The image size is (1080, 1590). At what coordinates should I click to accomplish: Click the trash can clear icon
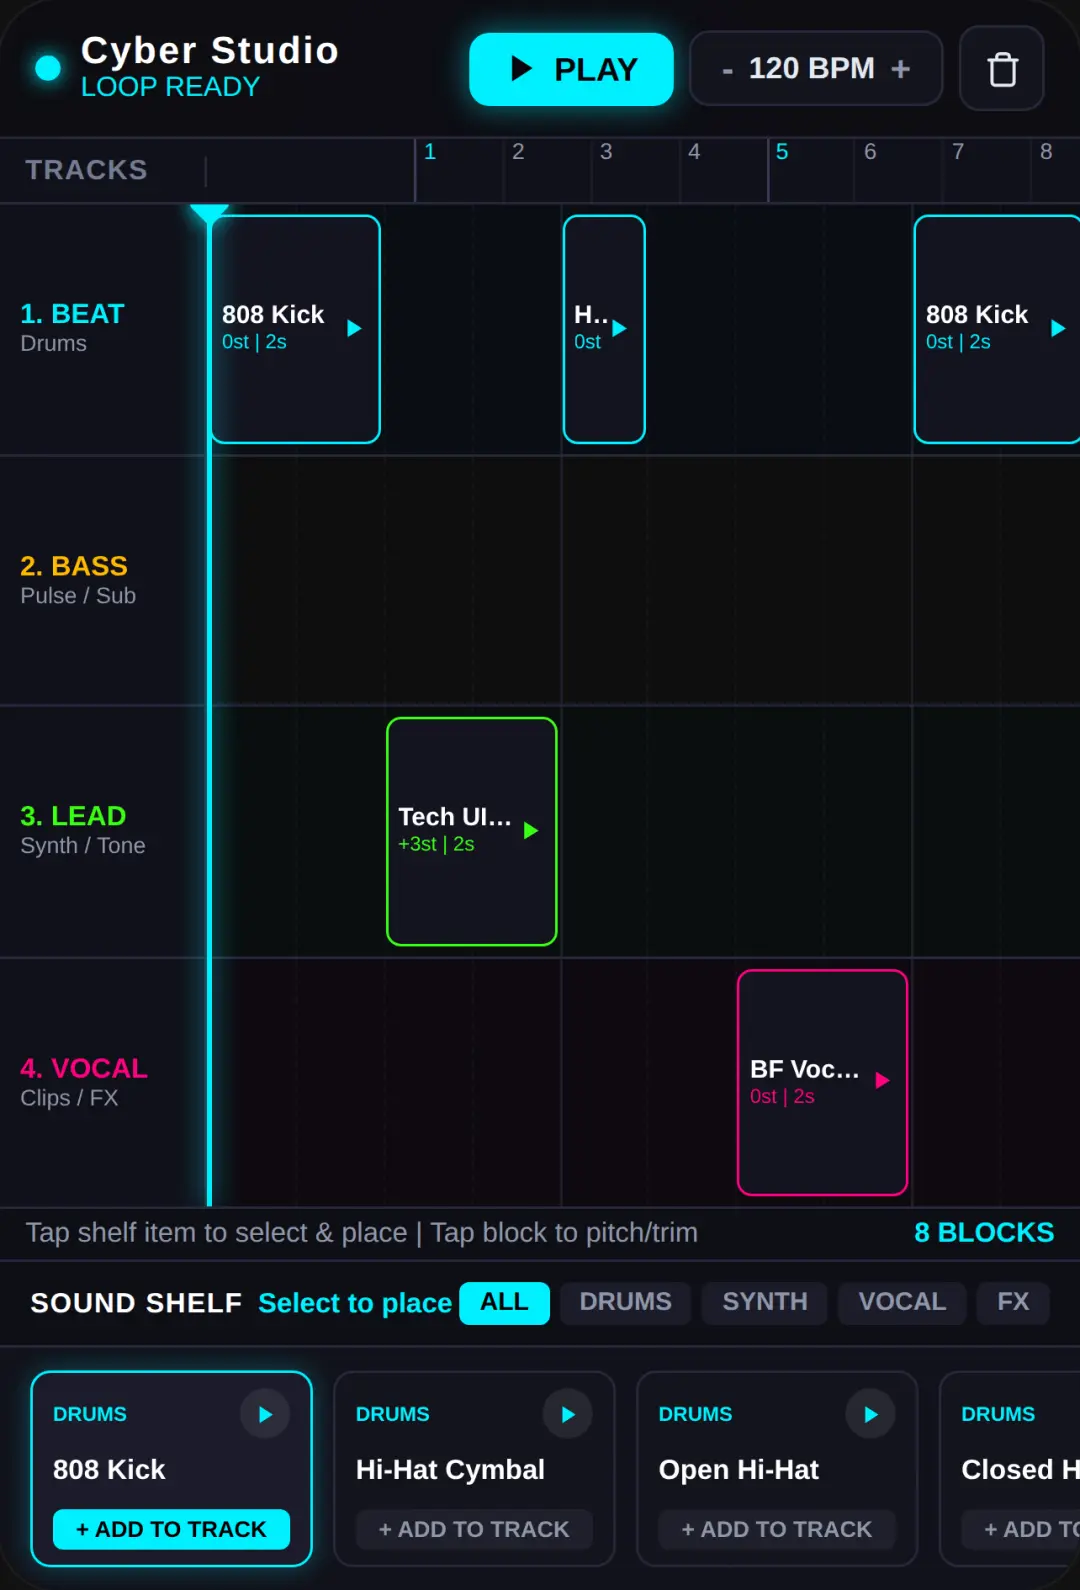tap(1002, 69)
